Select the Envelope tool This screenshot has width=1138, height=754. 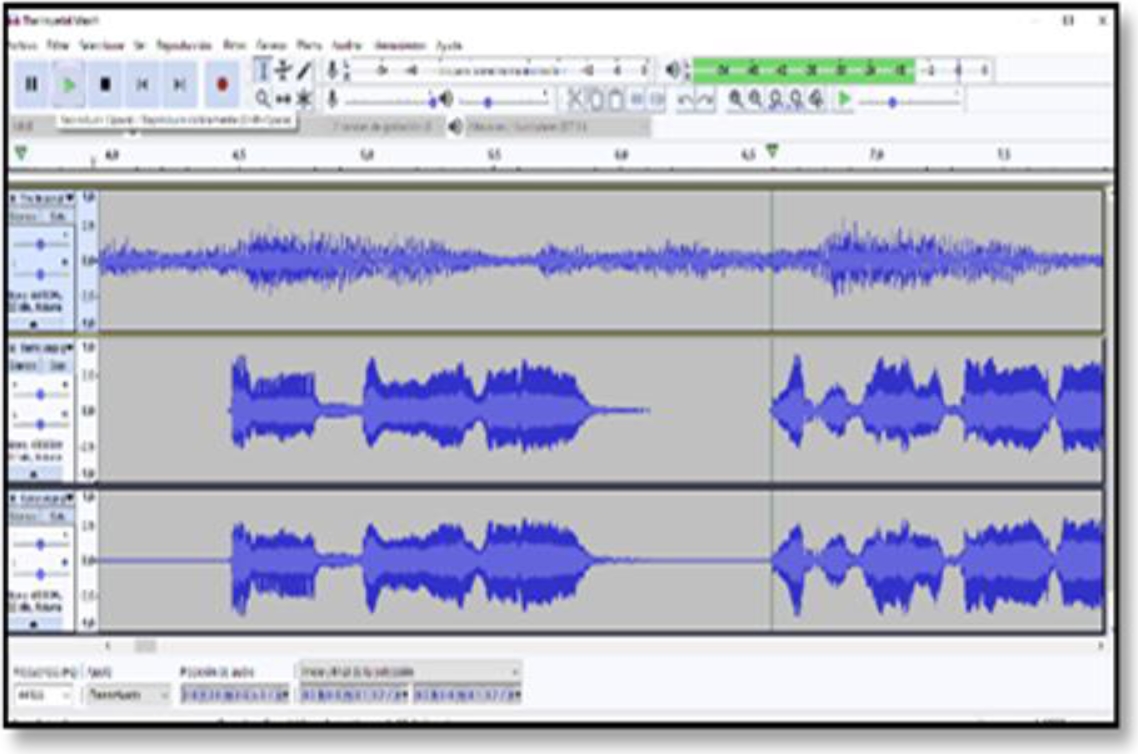click(x=283, y=70)
